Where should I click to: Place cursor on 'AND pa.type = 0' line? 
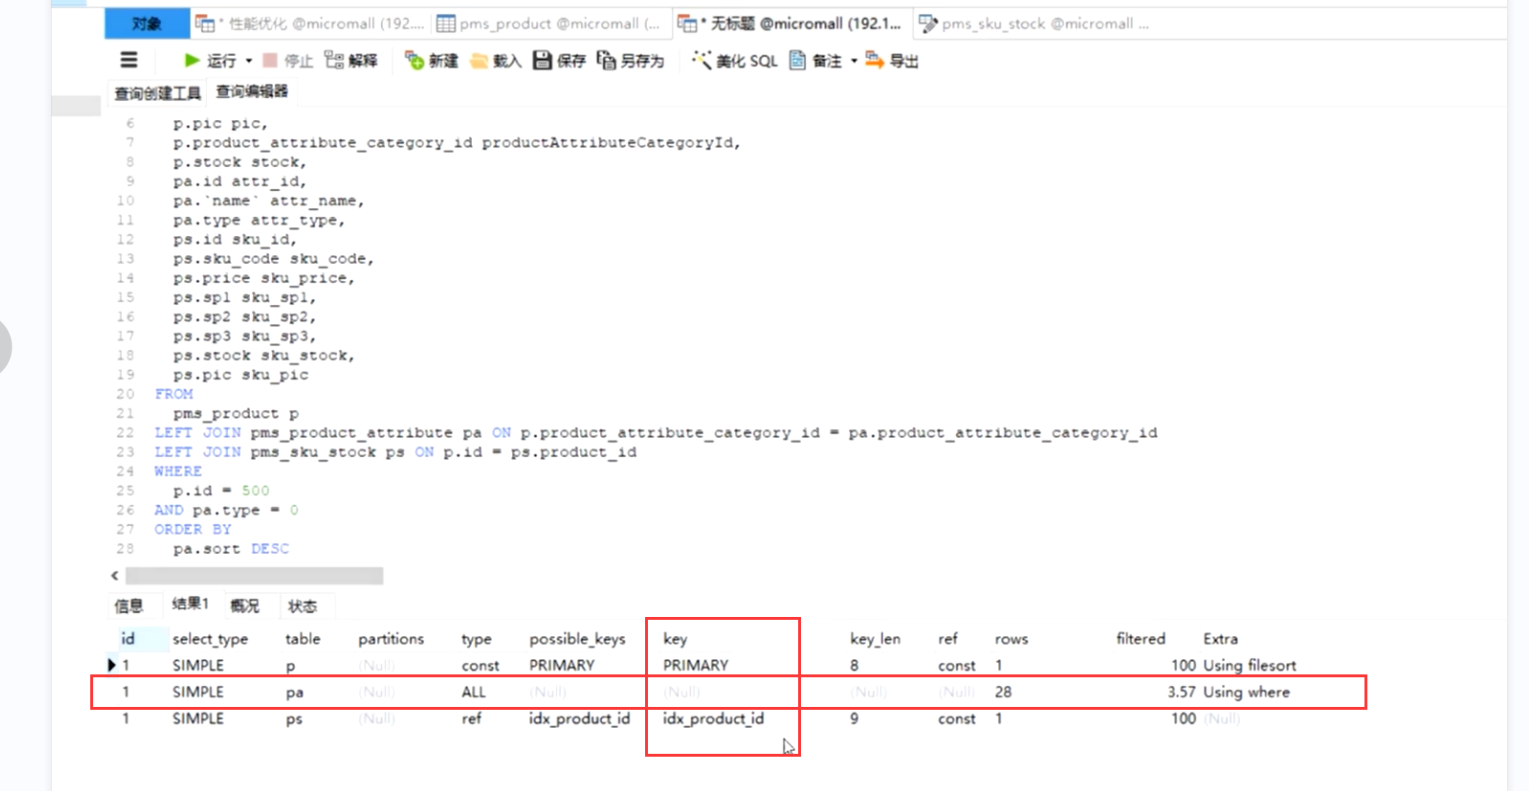point(226,510)
